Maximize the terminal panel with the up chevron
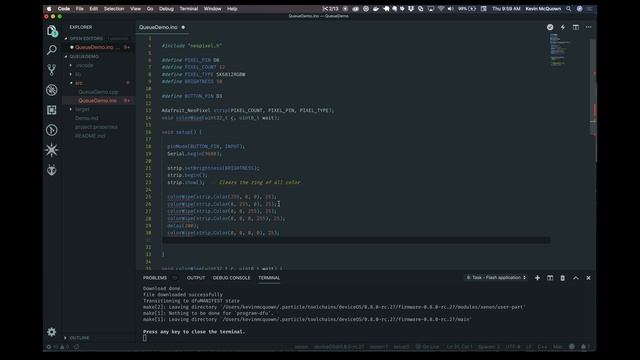This screenshot has height=360, width=640. click(x=576, y=278)
